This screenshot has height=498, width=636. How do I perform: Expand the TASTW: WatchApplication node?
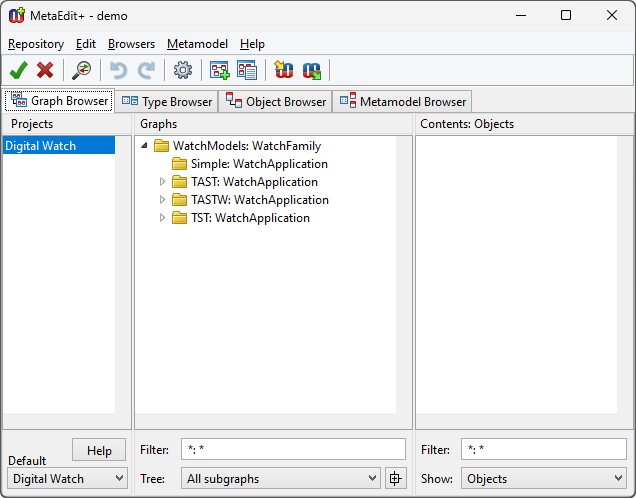[162, 200]
